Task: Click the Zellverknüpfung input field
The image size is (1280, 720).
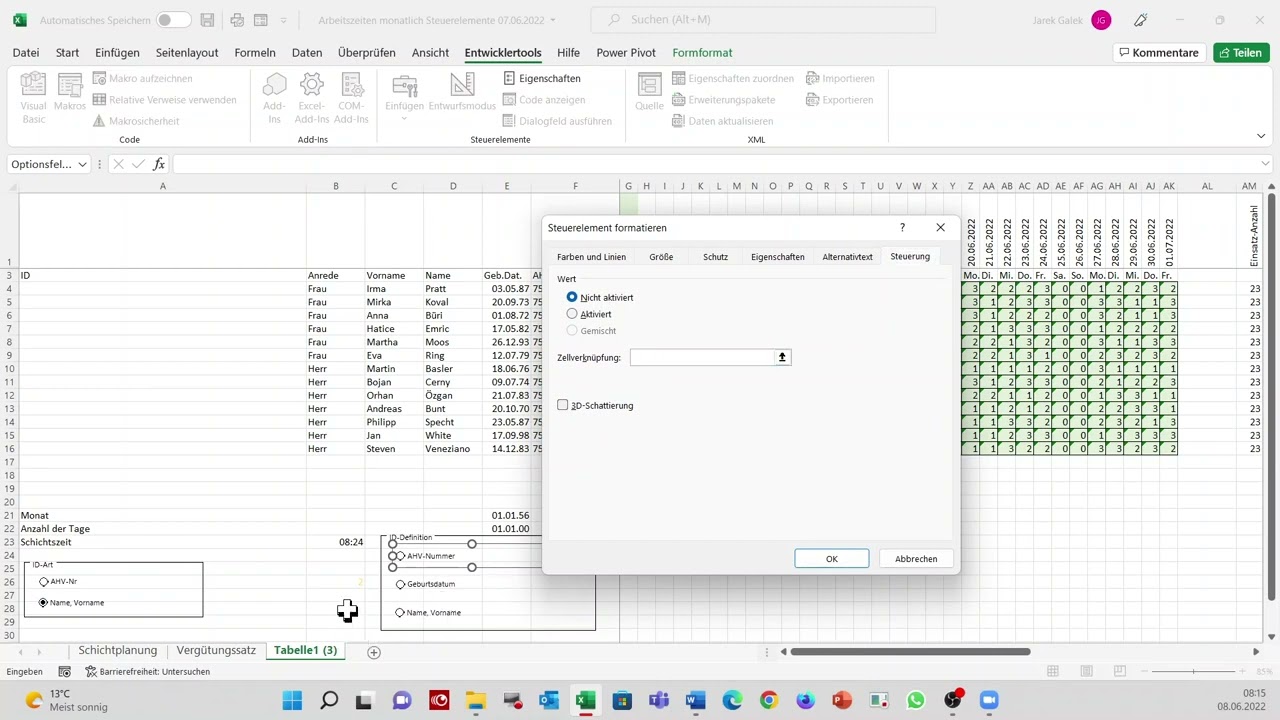Action: coord(702,357)
